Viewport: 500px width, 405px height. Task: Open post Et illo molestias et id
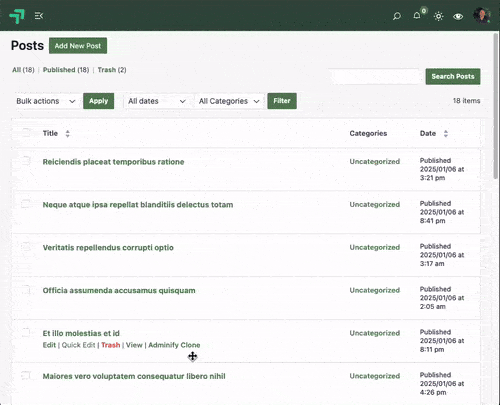tap(81, 333)
